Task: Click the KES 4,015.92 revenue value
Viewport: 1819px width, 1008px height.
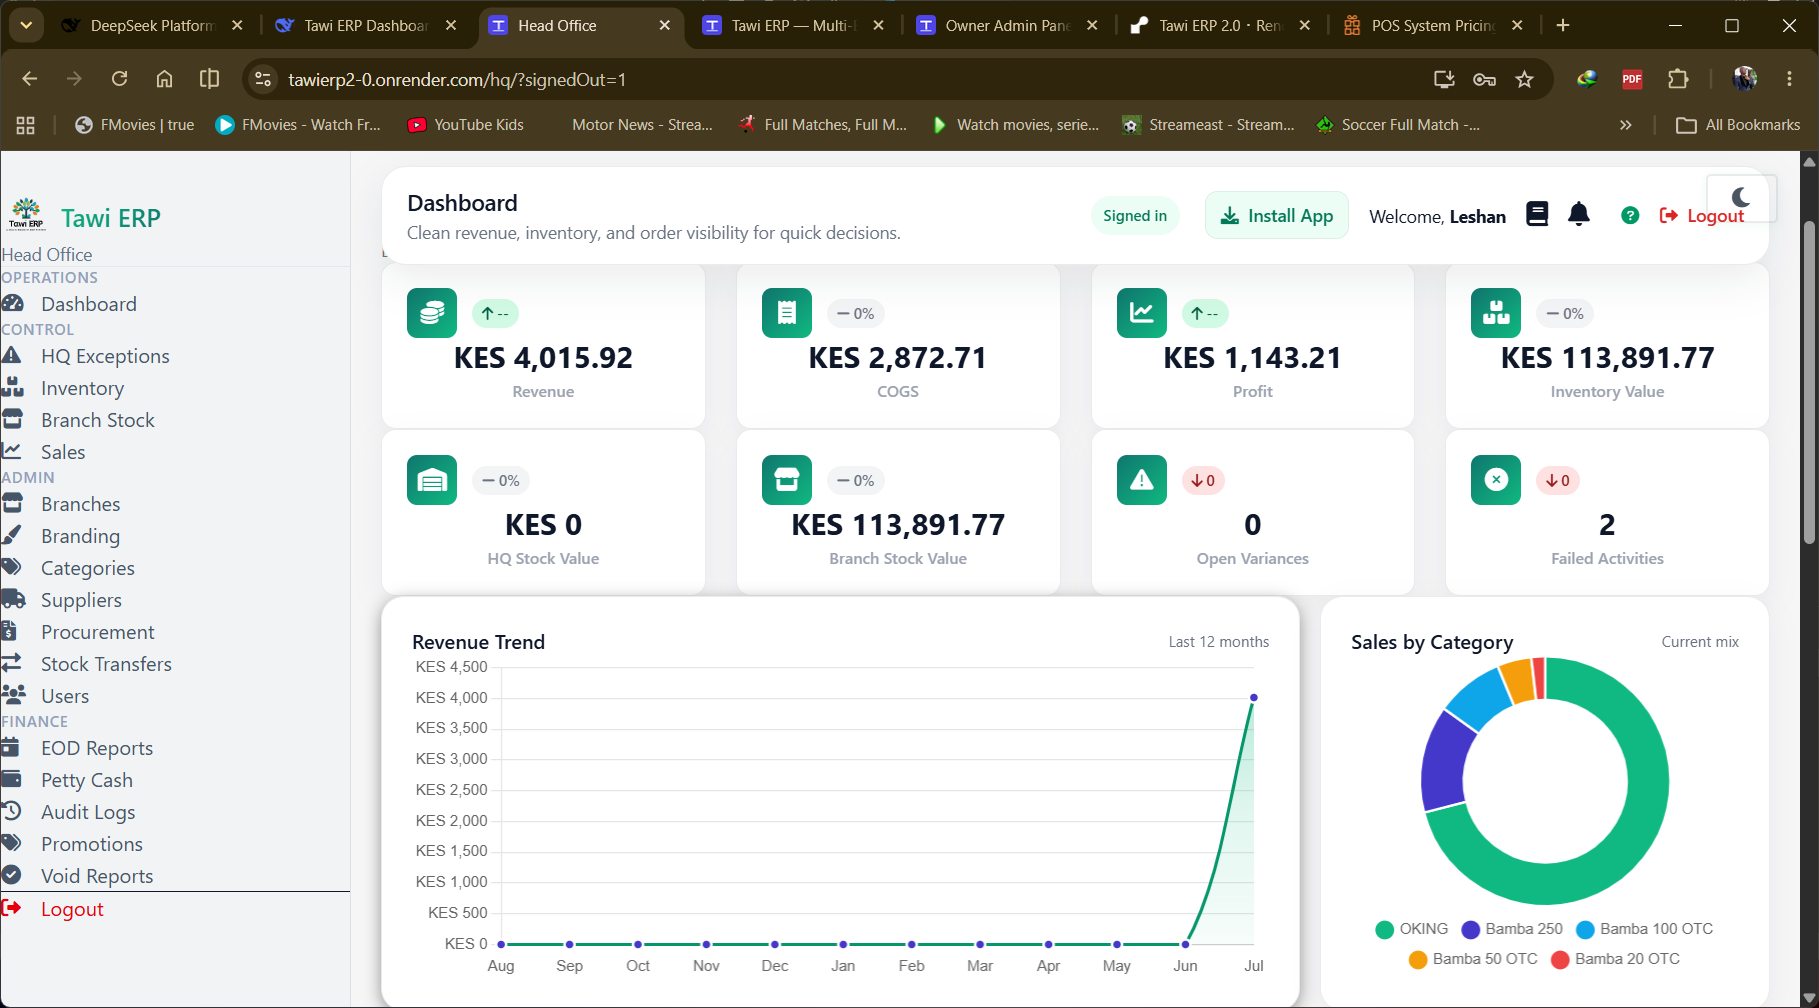Action: coord(543,358)
